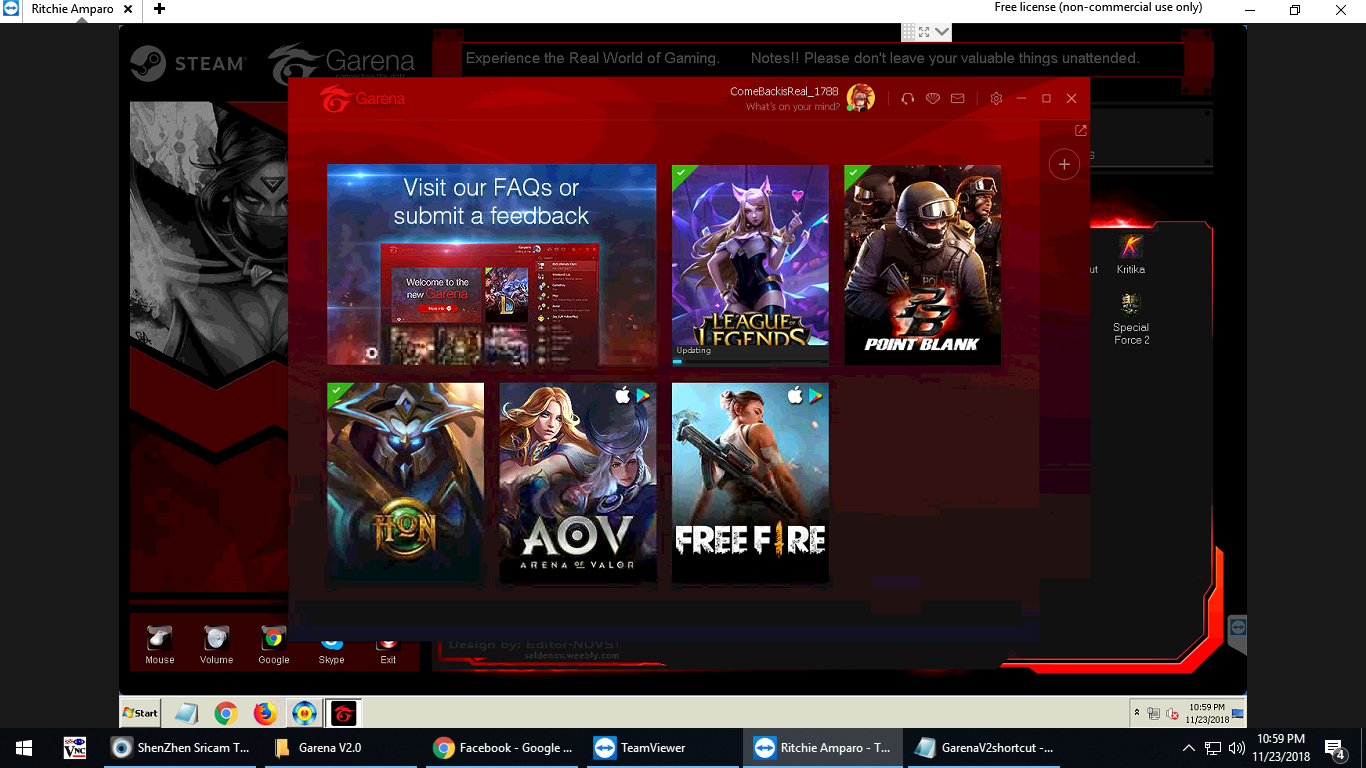
Task: Click the blue round icon in remote taskbar
Action: pos(304,713)
